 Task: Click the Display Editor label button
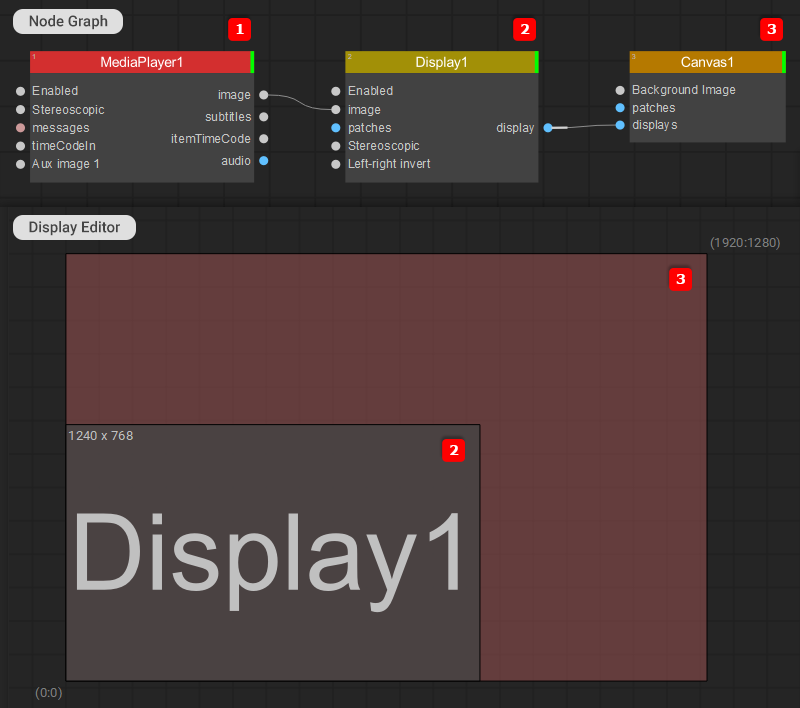tap(74, 227)
